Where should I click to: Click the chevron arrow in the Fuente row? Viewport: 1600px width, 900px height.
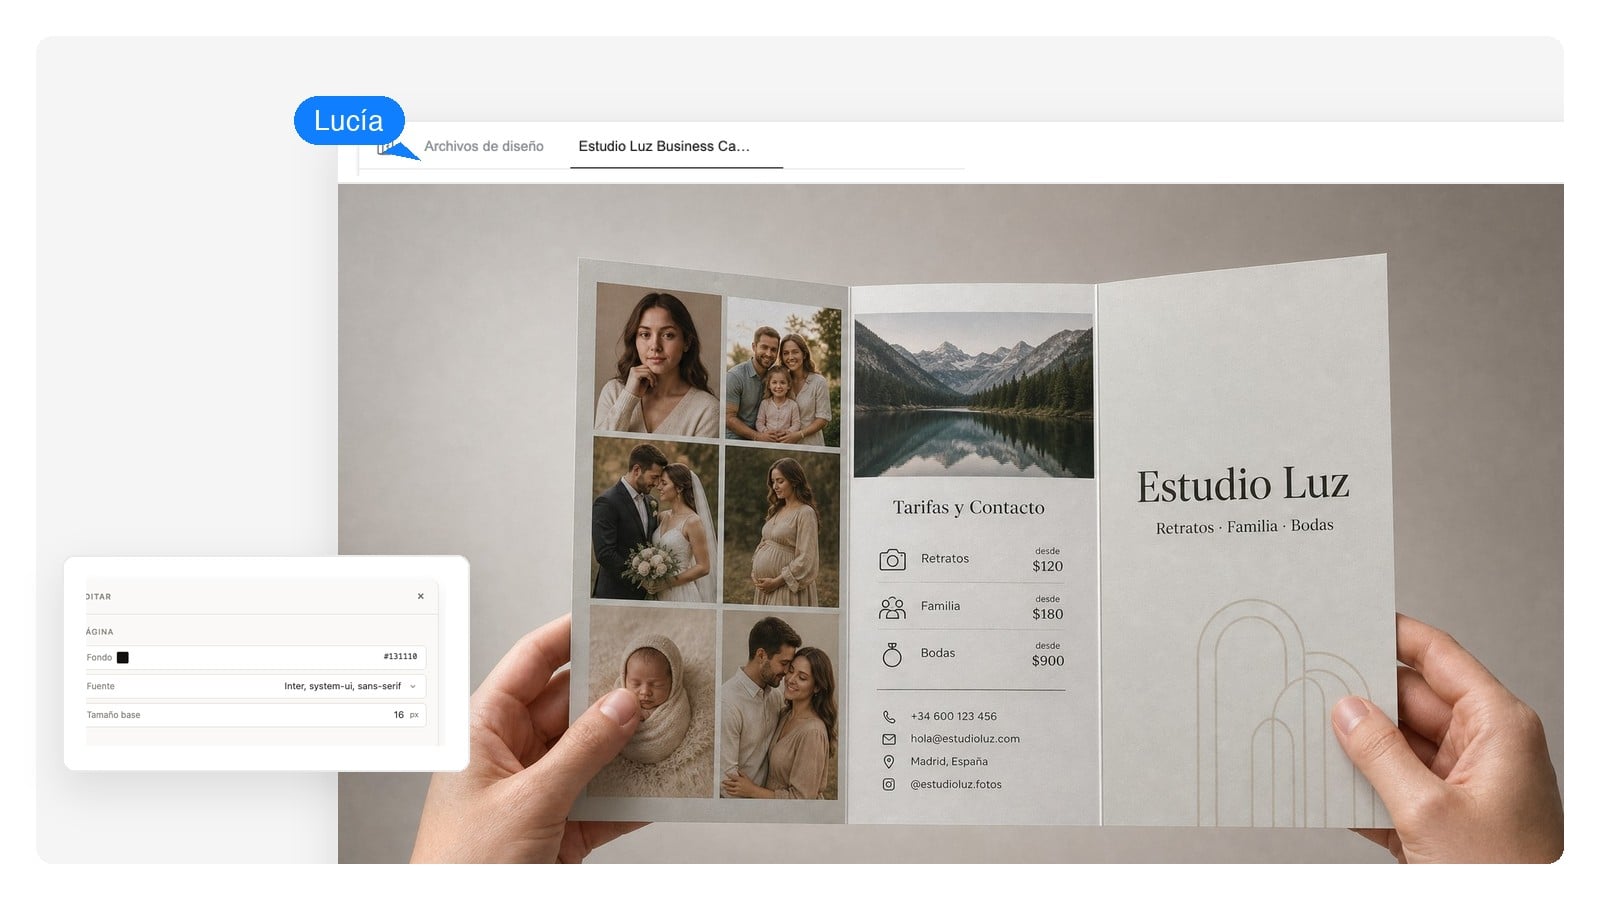413,686
